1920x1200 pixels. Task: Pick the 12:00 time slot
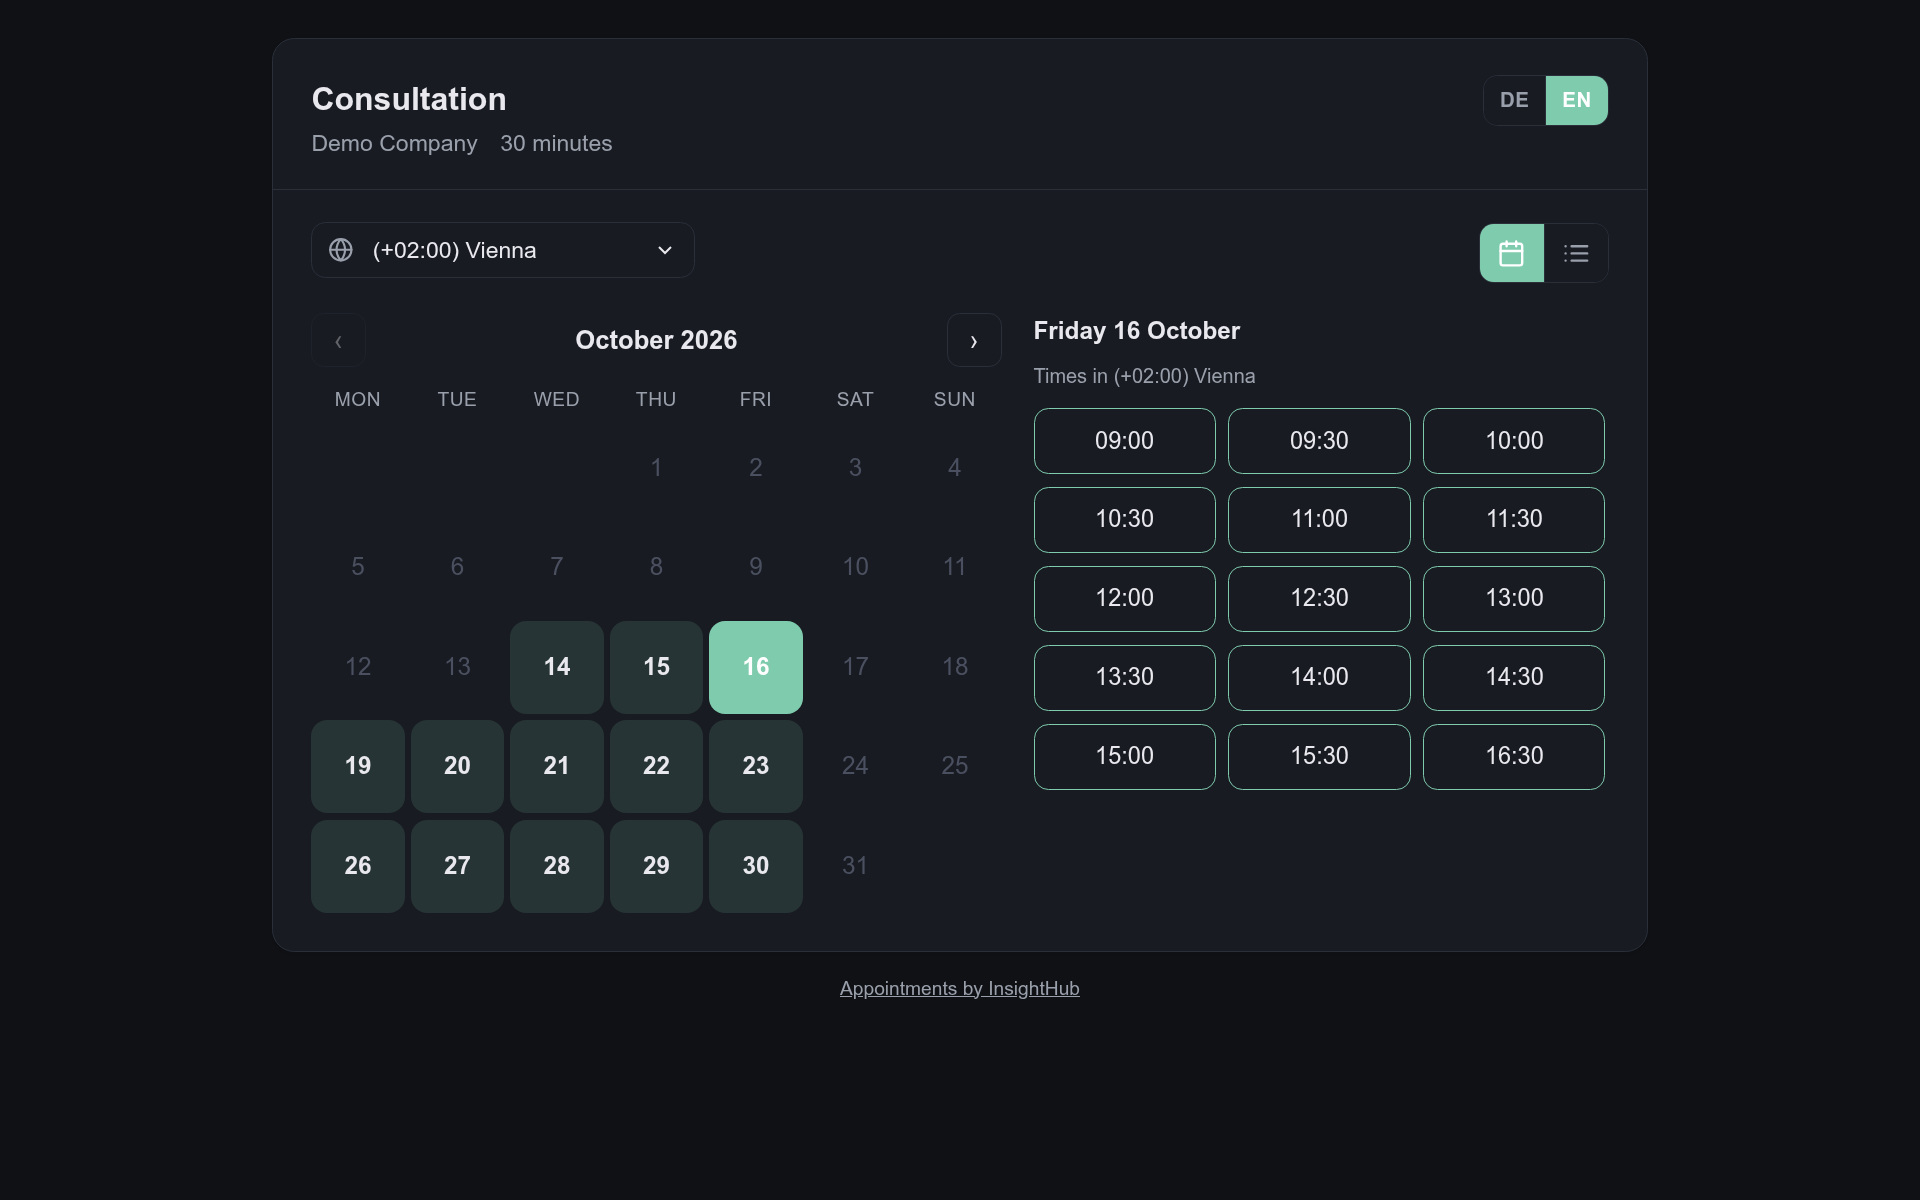(x=1125, y=599)
